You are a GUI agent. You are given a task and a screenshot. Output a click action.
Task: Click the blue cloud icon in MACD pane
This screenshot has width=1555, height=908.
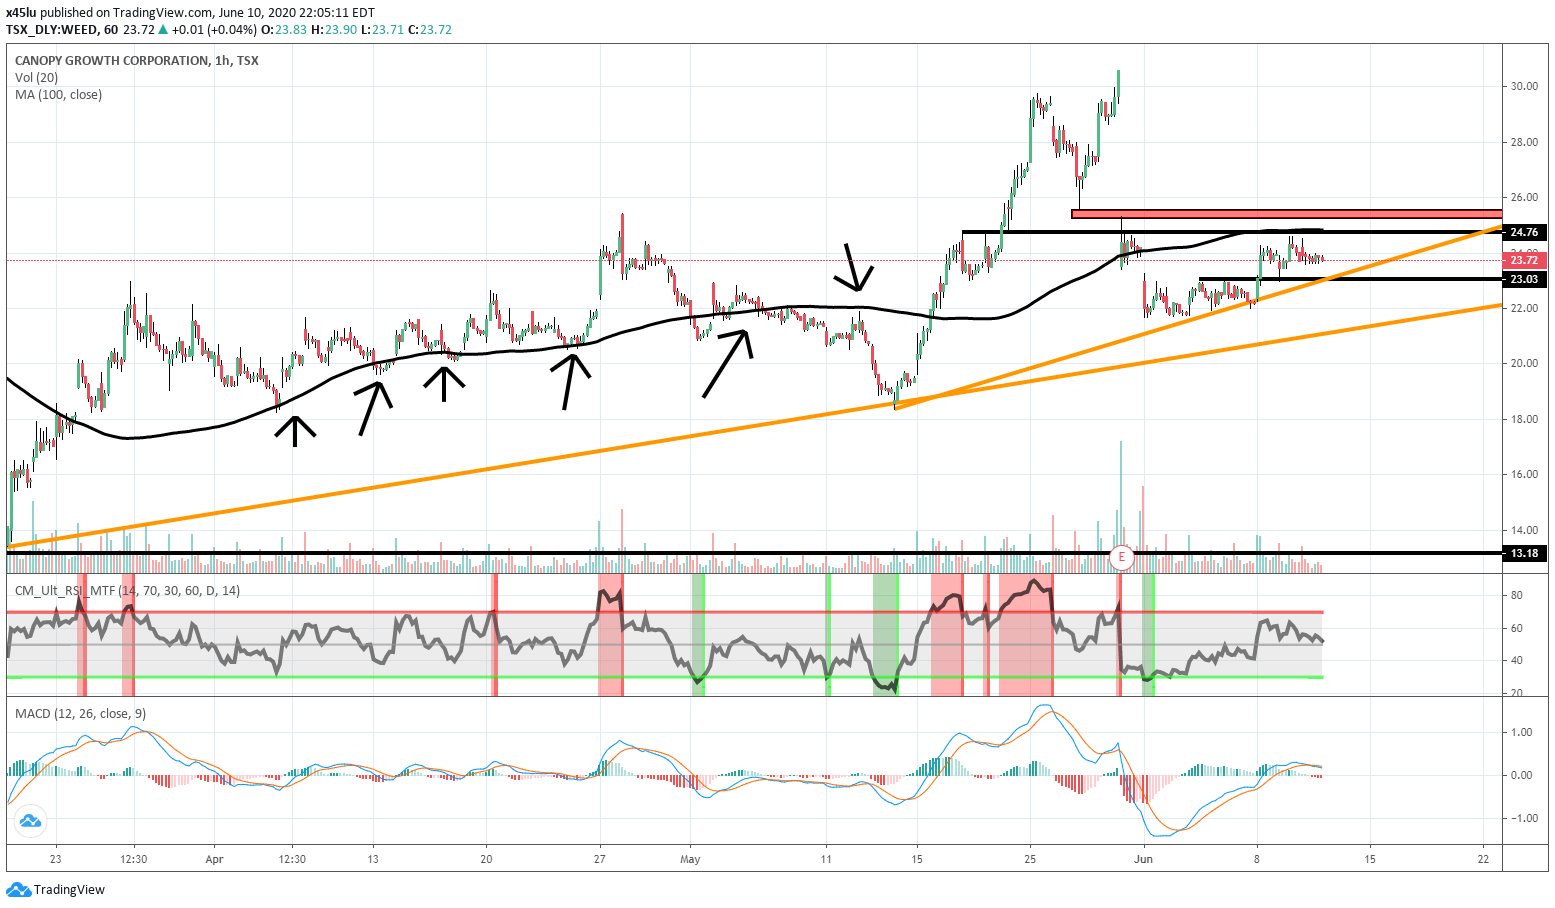click(30, 822)
